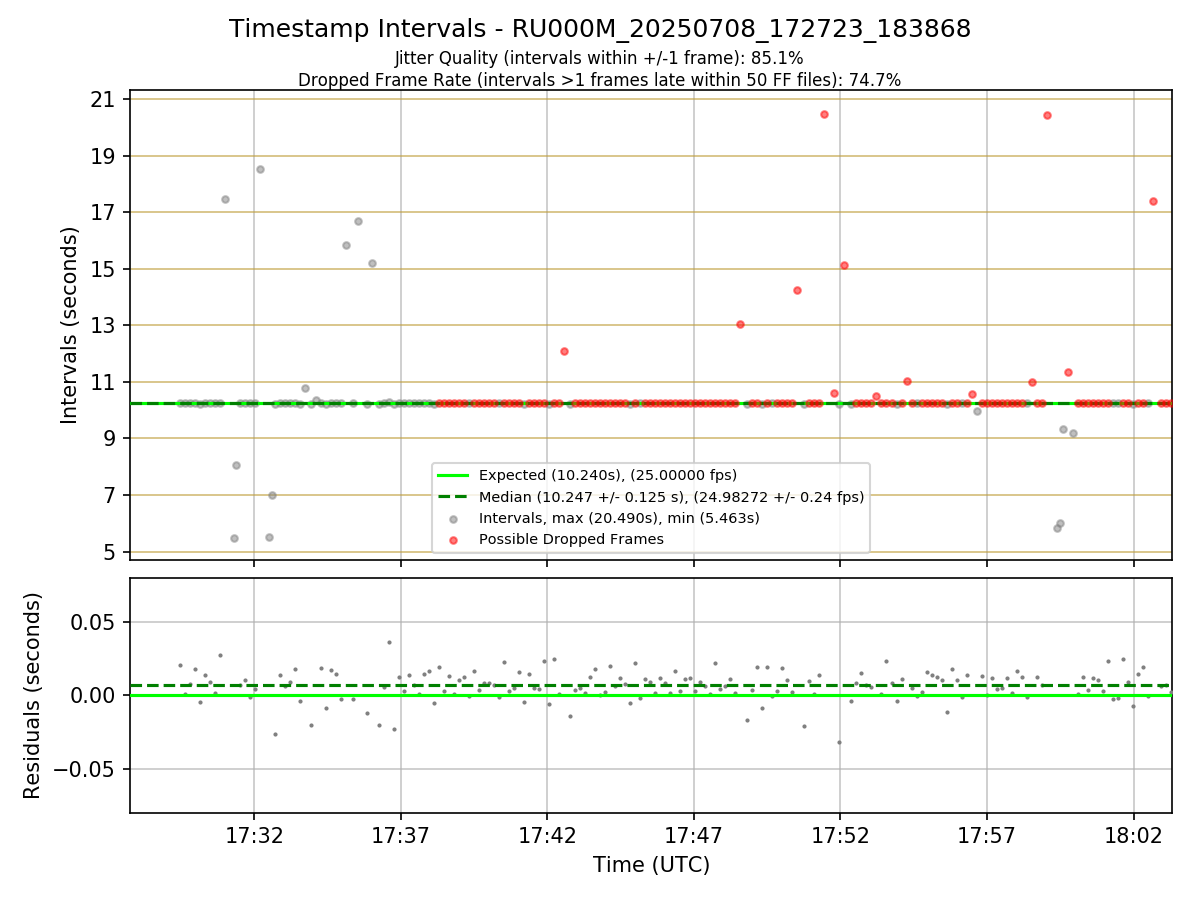The image size is (1200, 900).
Task: Click the dashed green line sample in the legend
Action: click(454, 497)
